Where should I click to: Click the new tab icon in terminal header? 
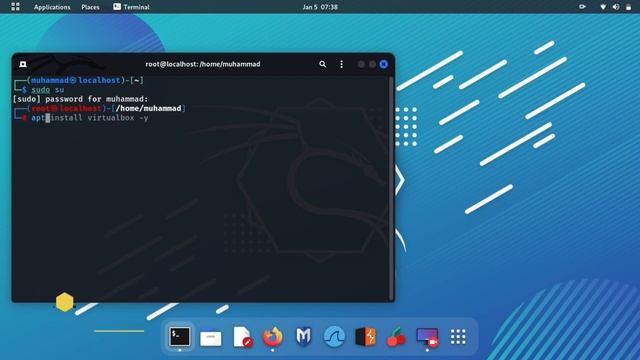pos(23,64)
